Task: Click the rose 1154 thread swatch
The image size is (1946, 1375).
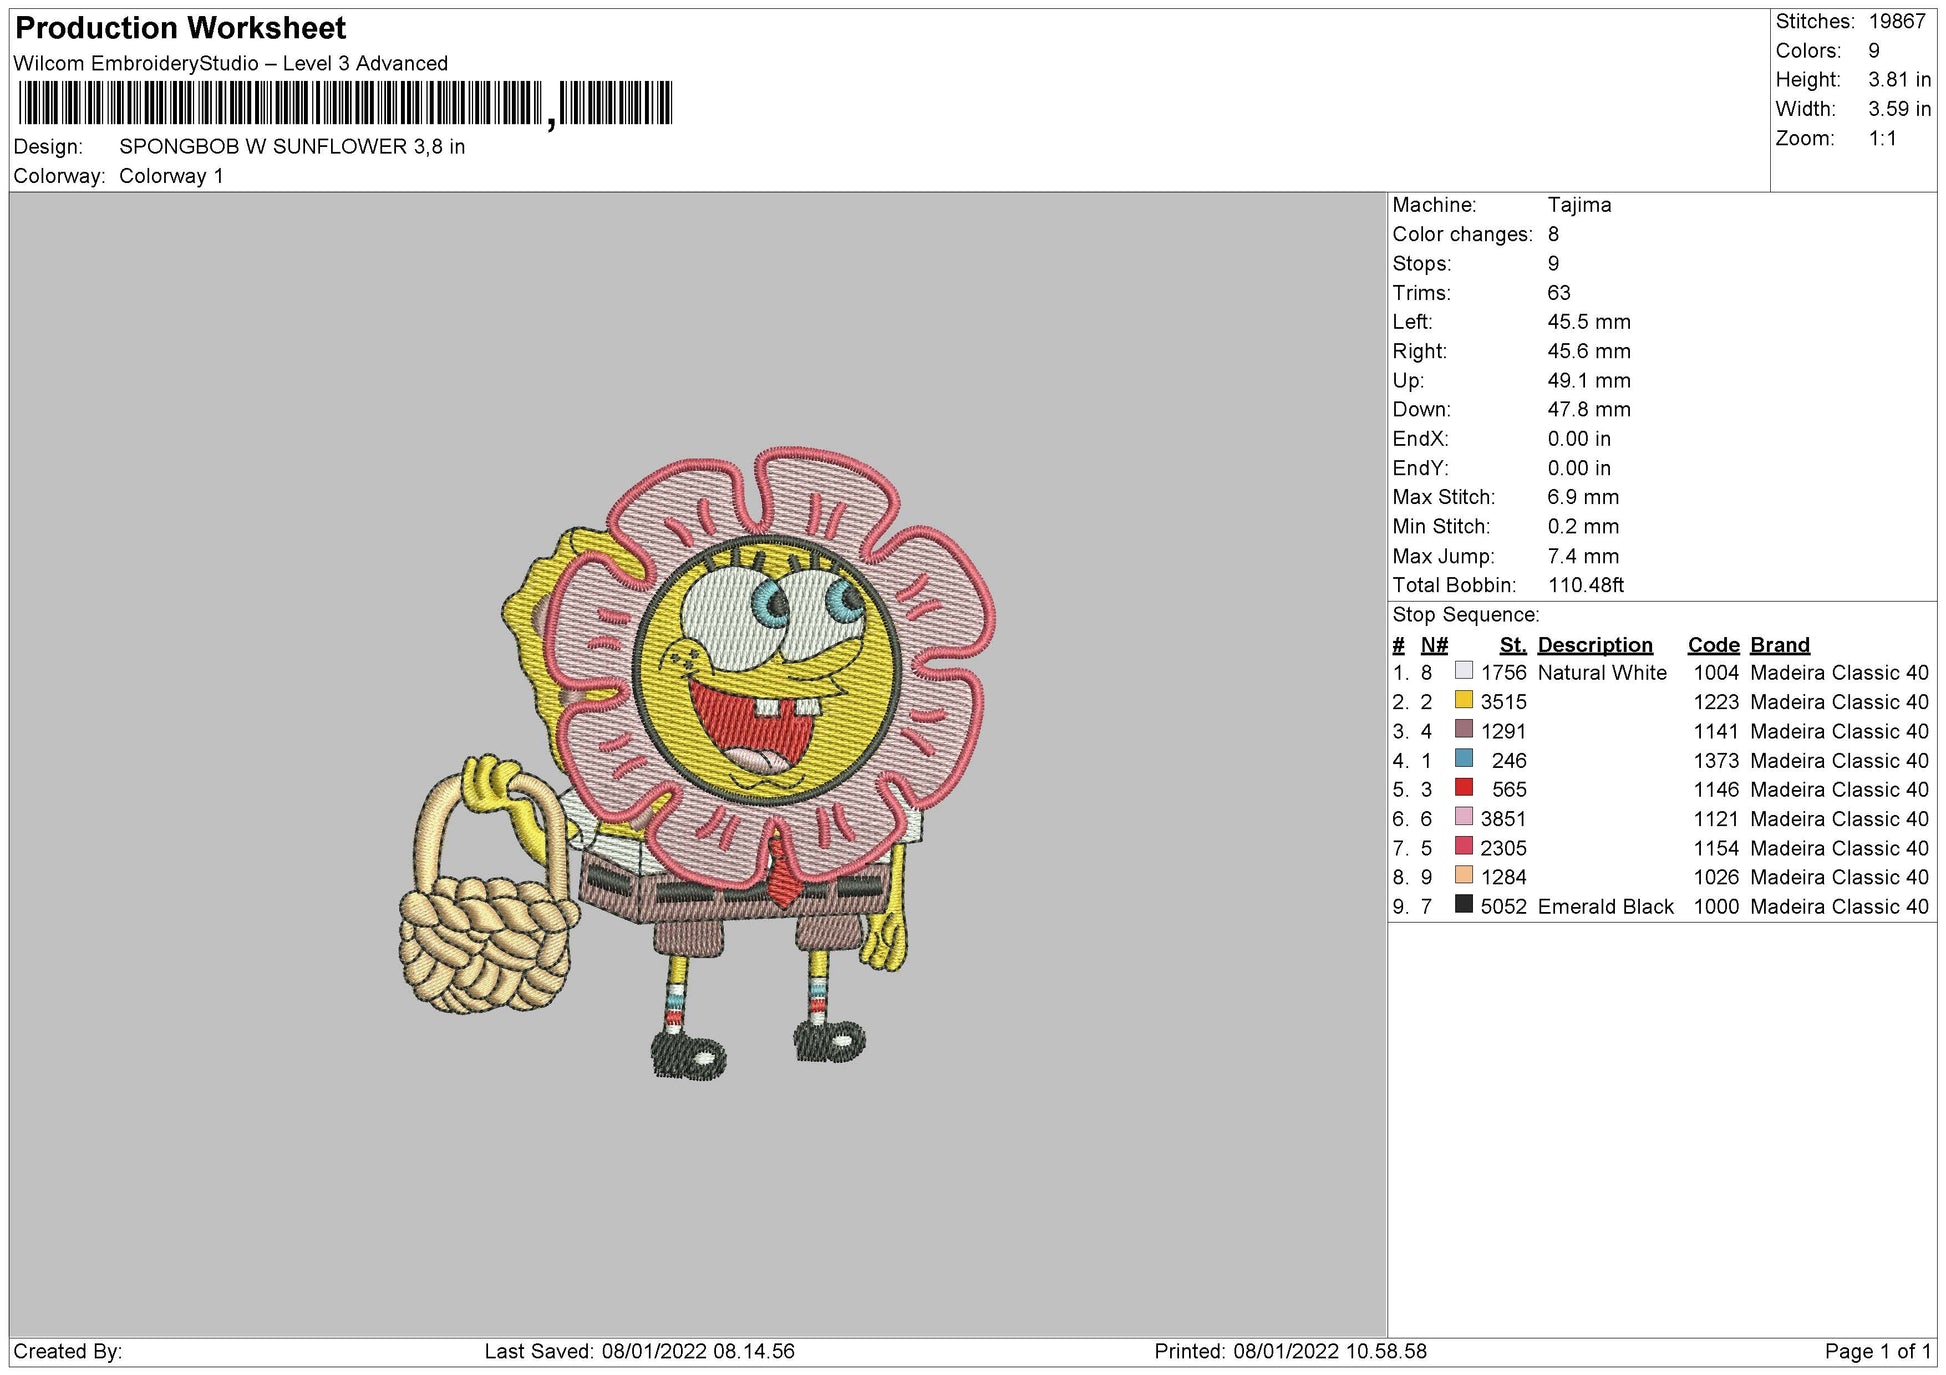Action: tap(1464, 846)
